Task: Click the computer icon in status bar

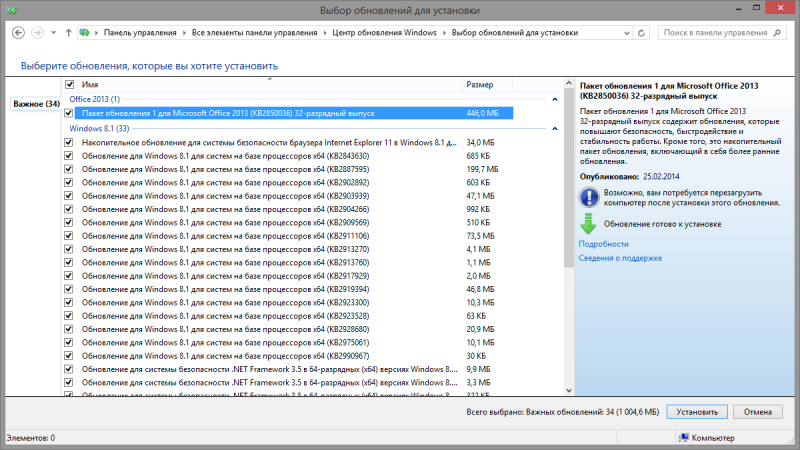Action: (684, 438)
